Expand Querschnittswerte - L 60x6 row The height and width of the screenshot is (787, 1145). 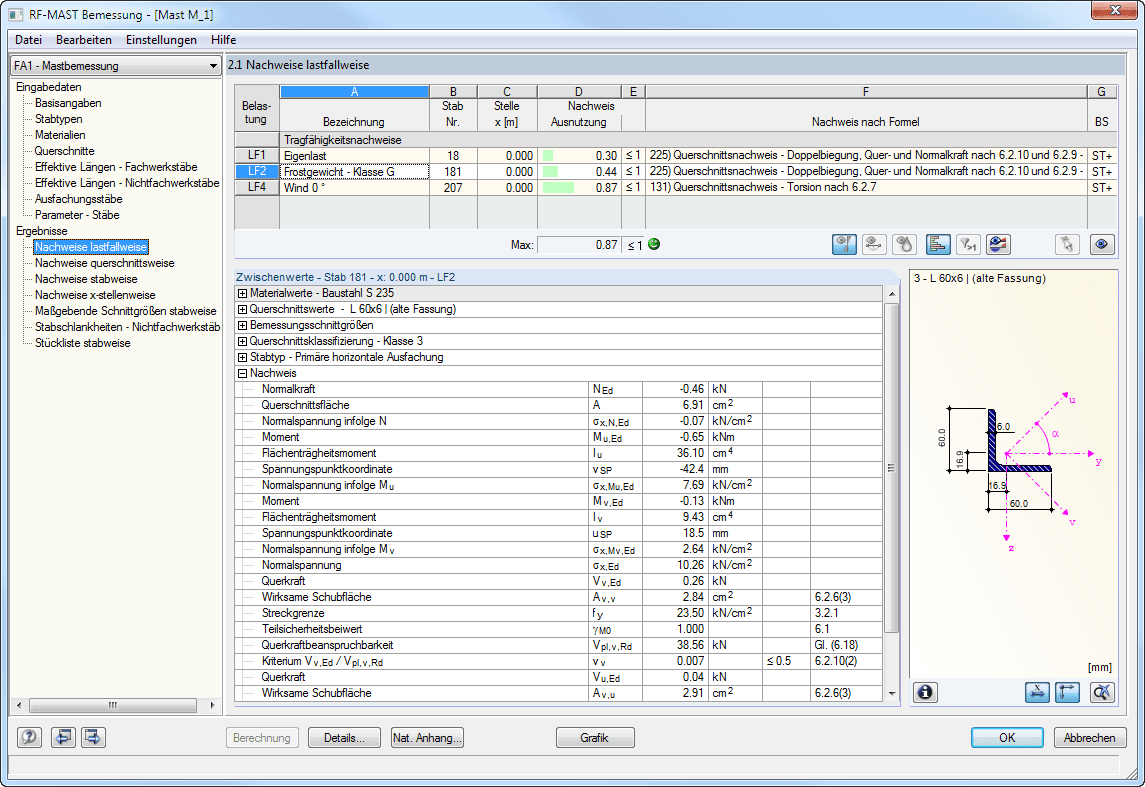(242, 310)
